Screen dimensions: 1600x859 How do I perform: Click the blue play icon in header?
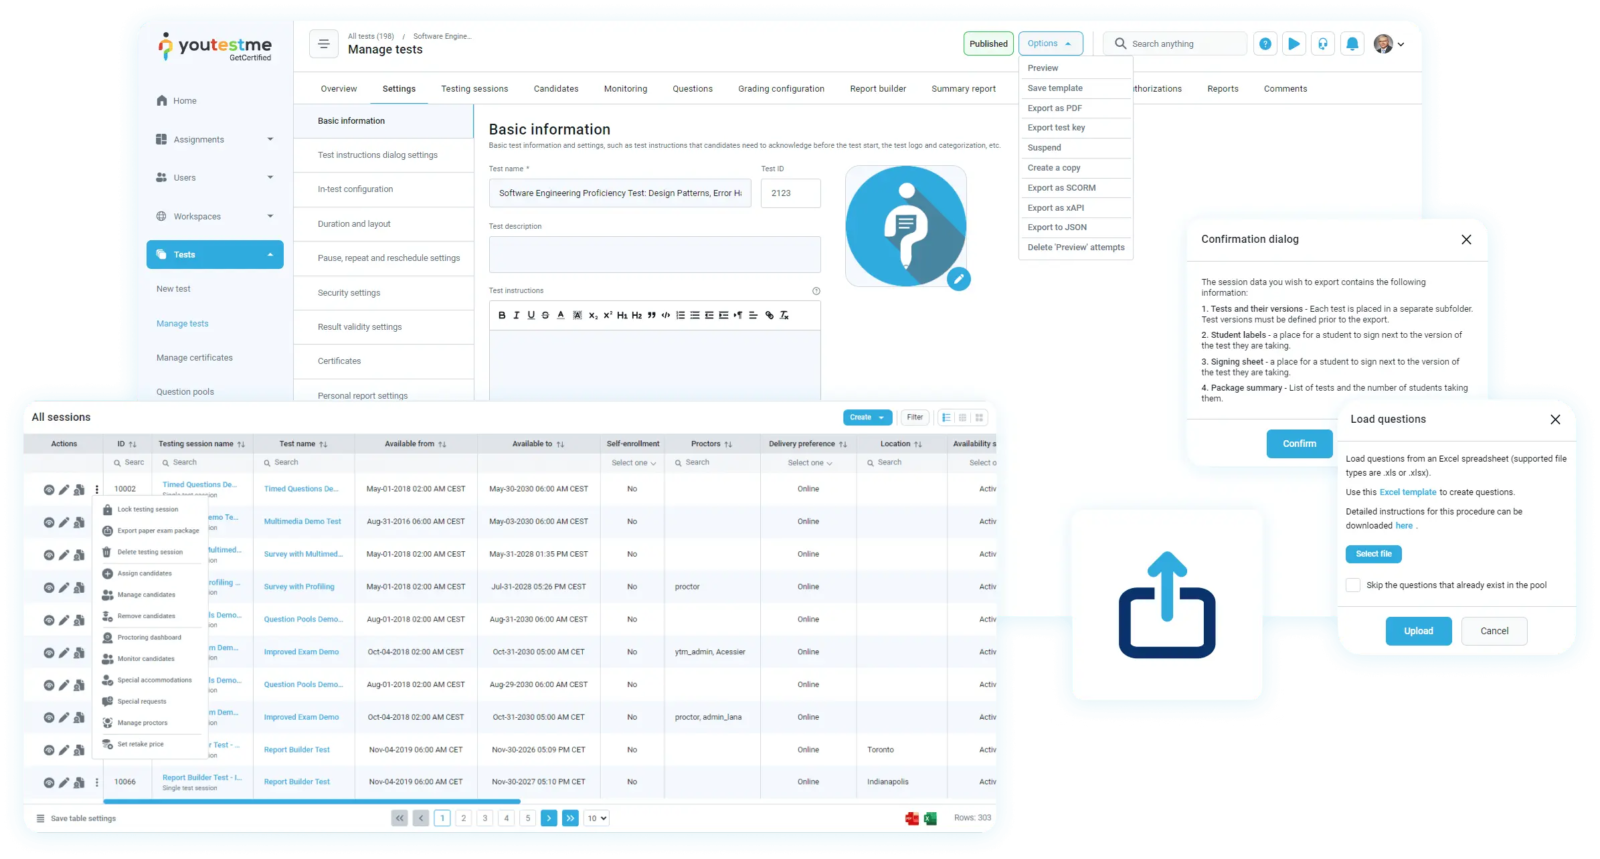1294,44
